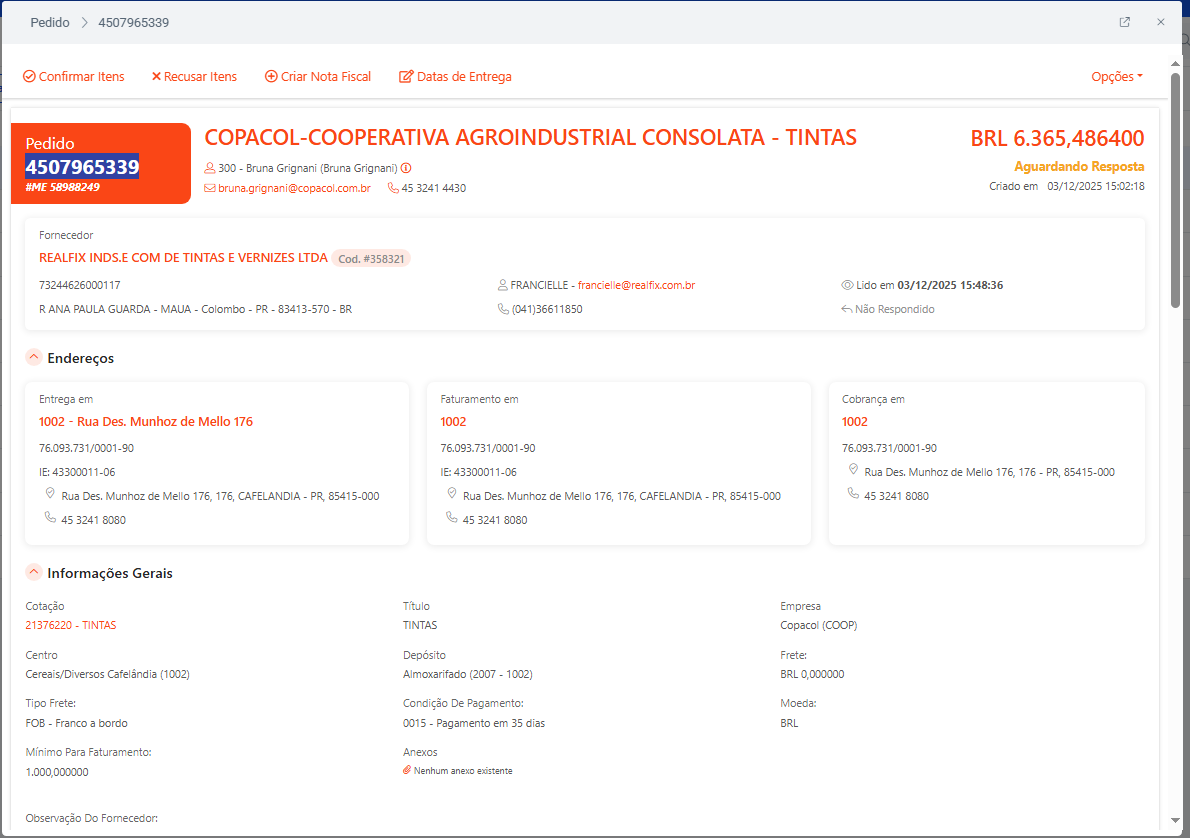Image resolution: width=1190 pixels, height=838 pixels.
Task: Click the Criar Nota Fiscal plus icon
Action: coord(271,77)
